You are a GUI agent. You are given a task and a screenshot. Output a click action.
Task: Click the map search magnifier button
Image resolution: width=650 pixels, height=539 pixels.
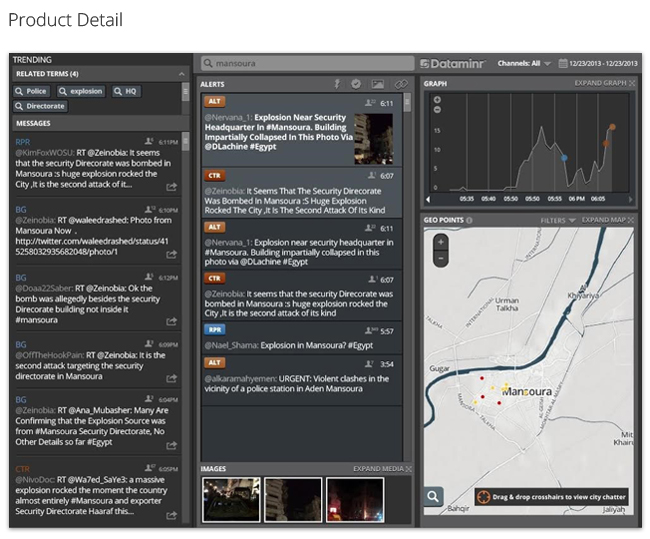433,497
